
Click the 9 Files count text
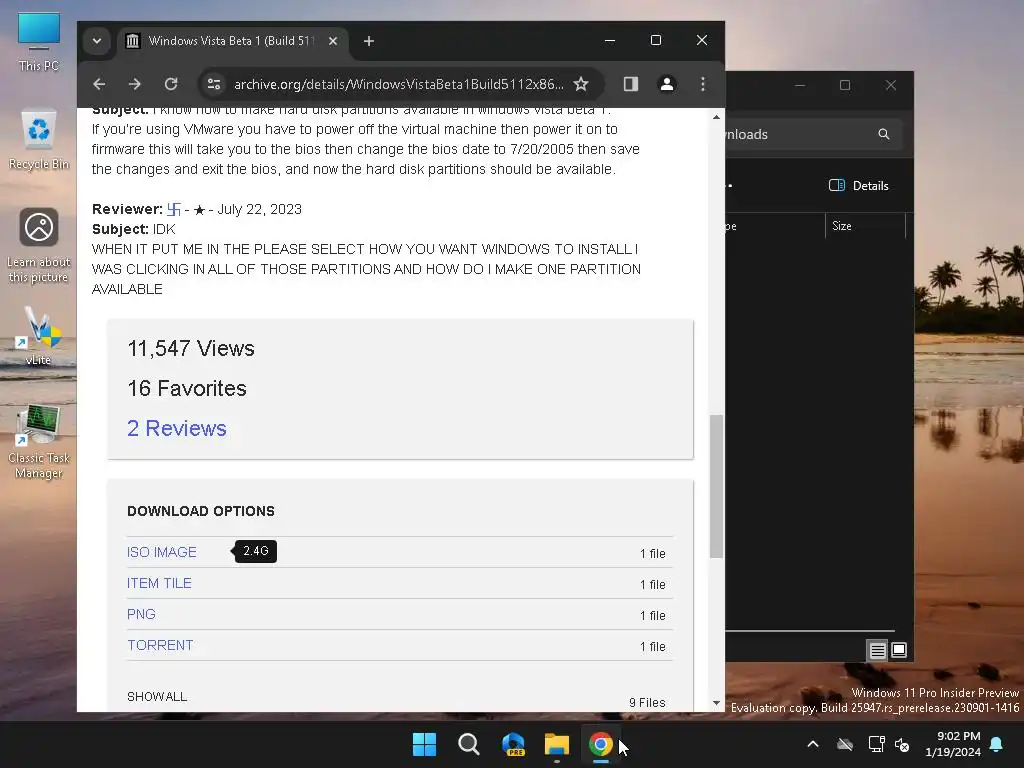pos(647,703)
